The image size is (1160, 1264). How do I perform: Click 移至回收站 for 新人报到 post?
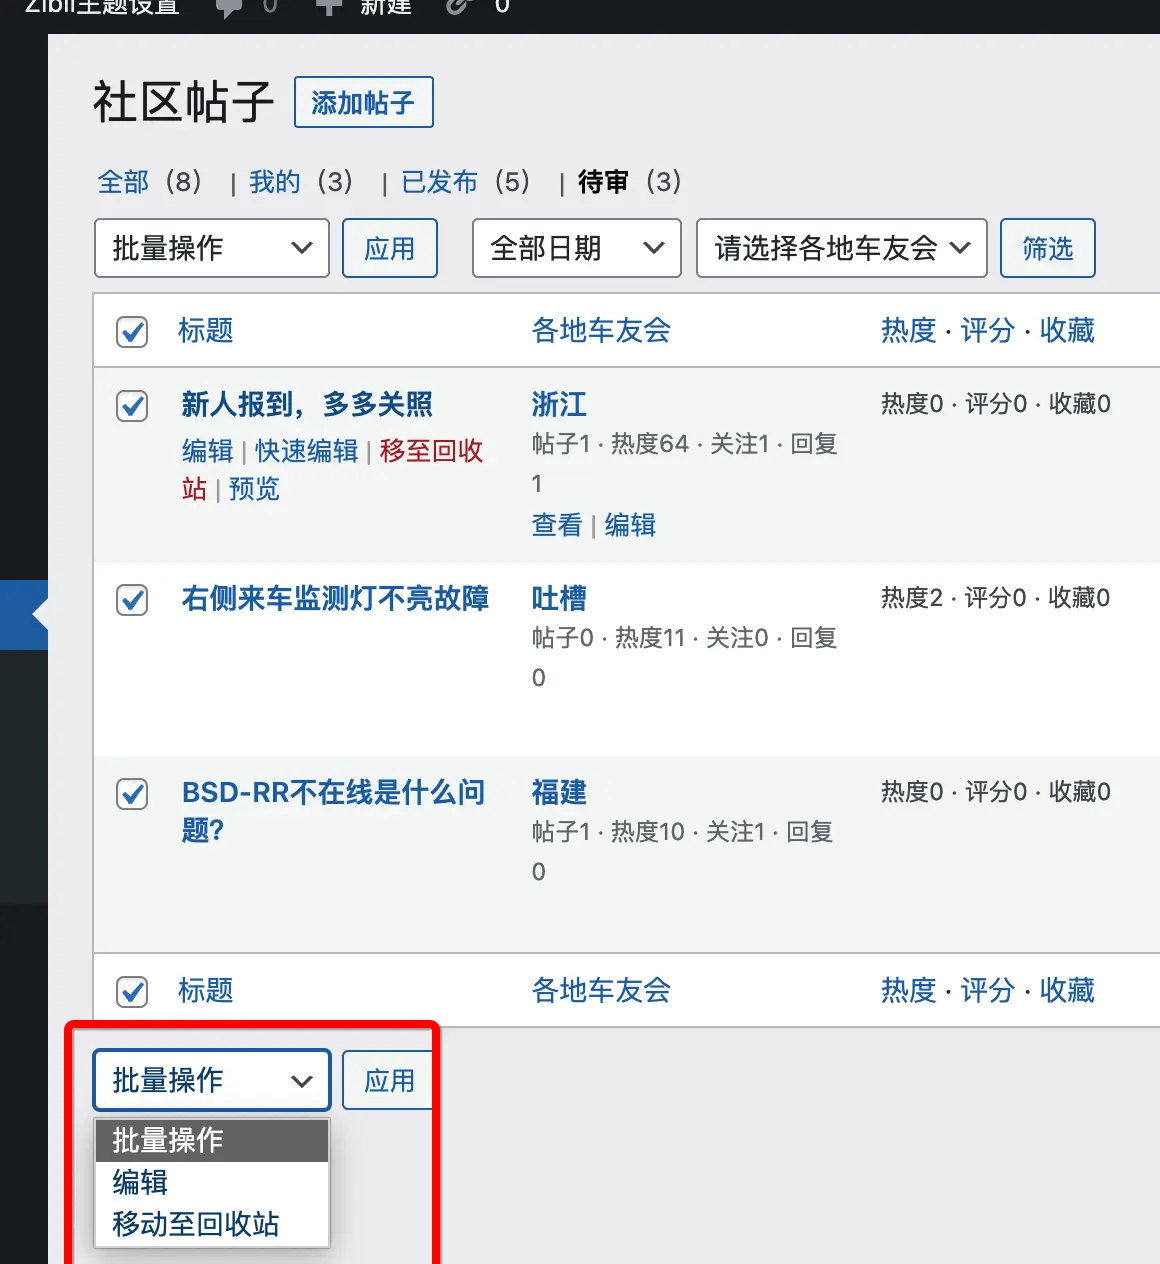click(x=431, y=451)
